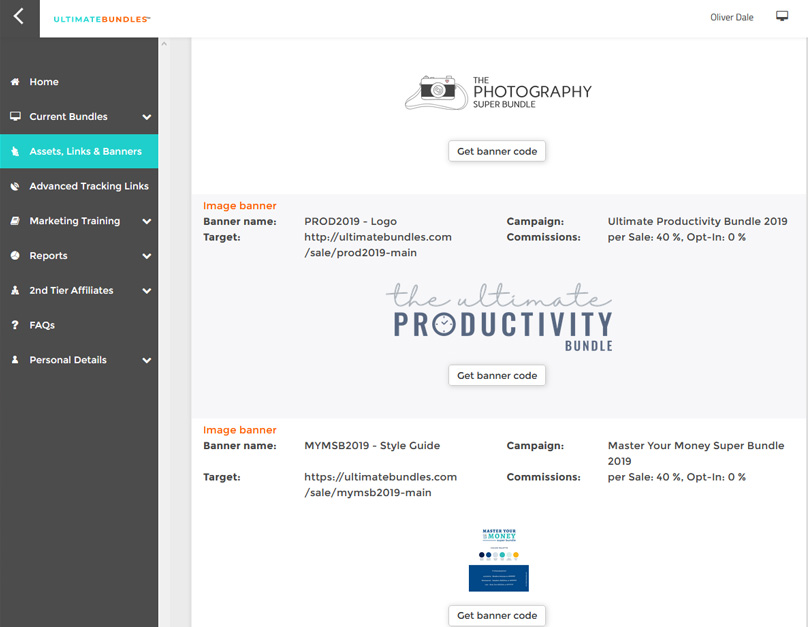Click the FAQs question mark icon
The image size is (808, 627).
point(15,325)
